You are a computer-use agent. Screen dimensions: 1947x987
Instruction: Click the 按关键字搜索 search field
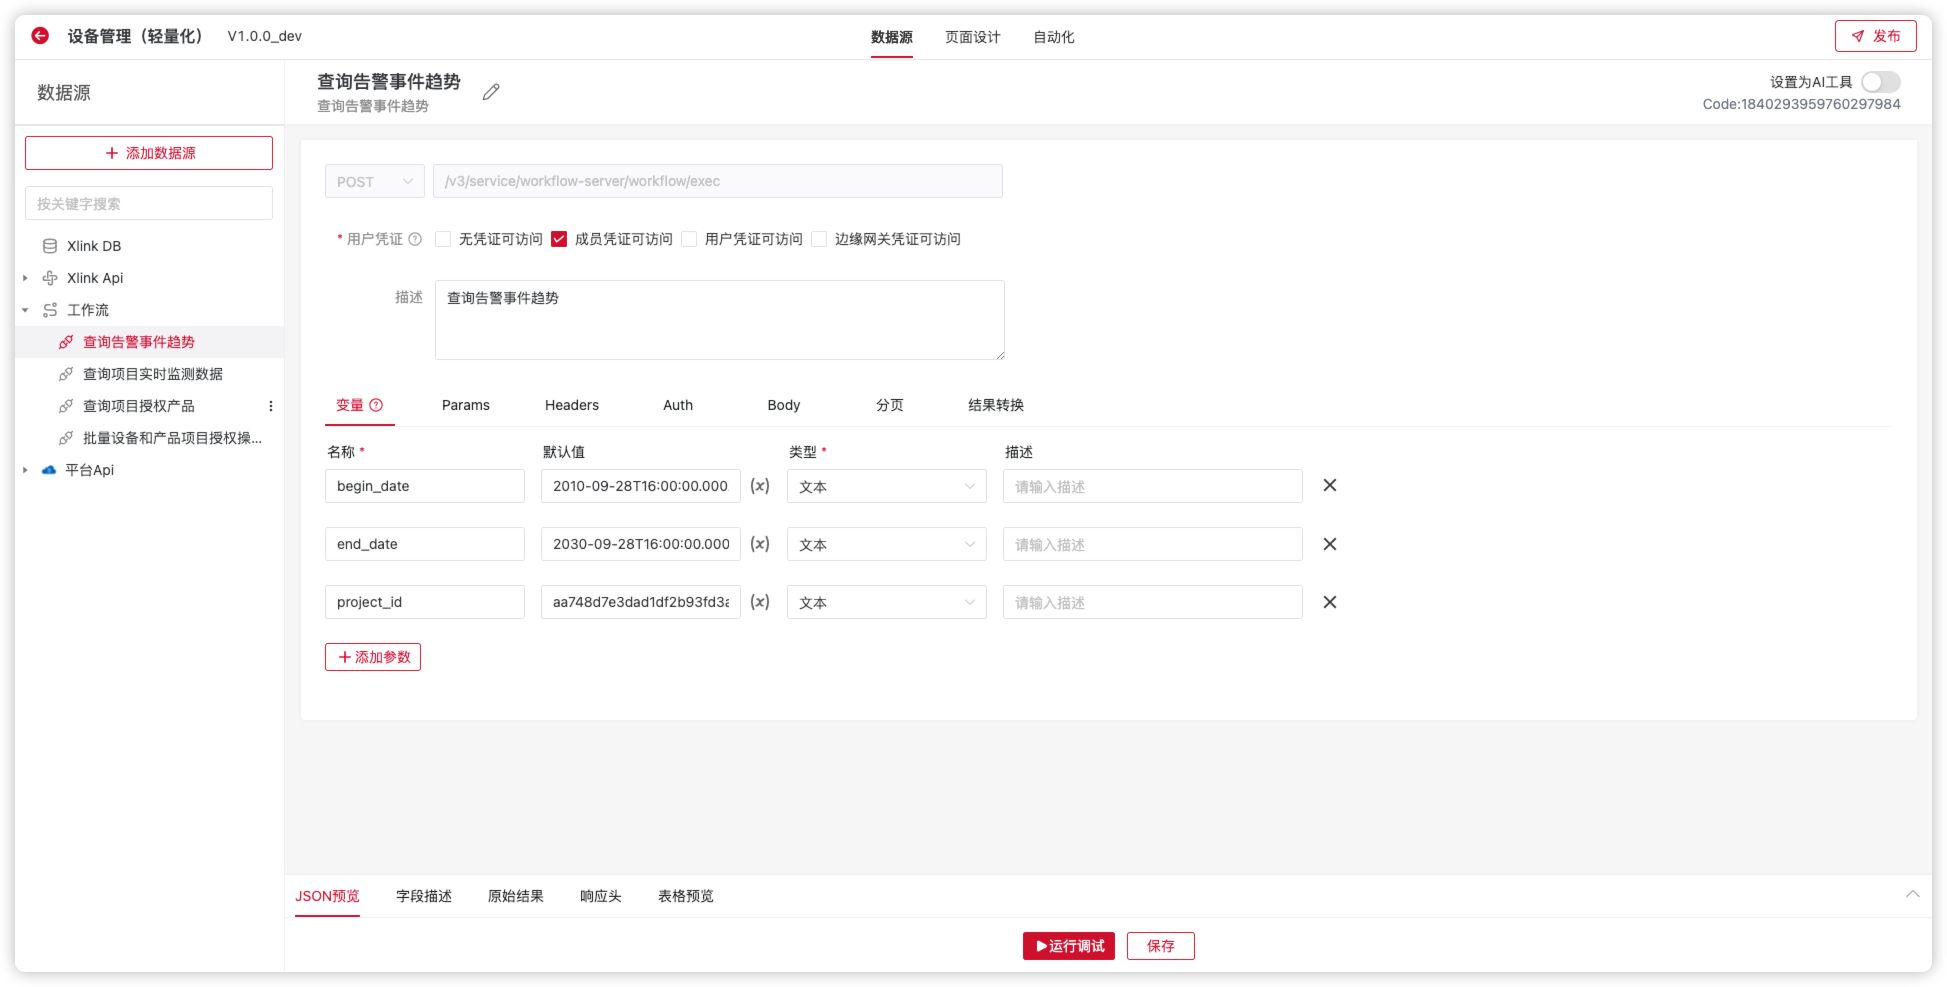tap(148, 202)
